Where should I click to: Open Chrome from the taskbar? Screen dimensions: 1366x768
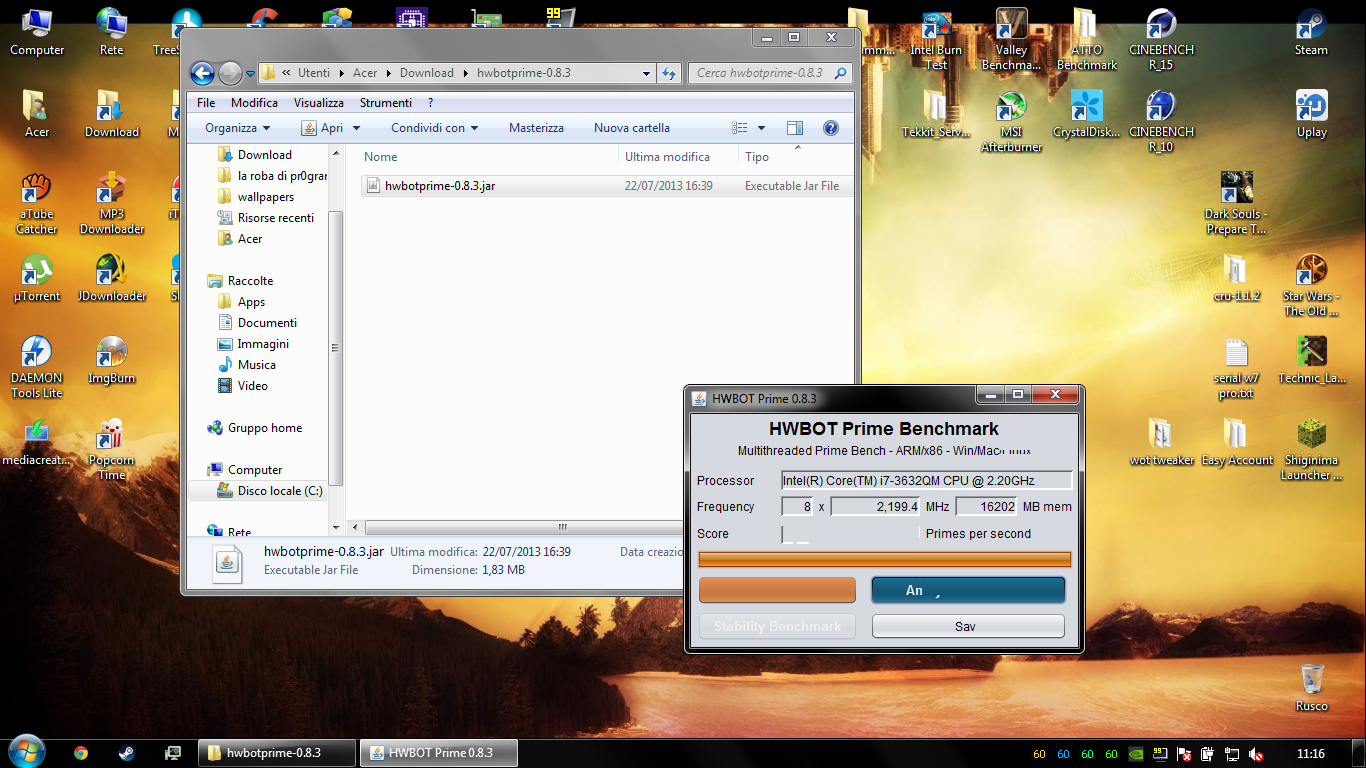pos(81,753)
